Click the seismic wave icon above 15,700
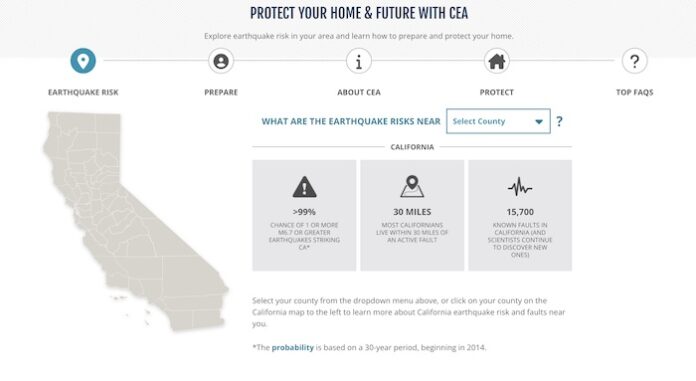696x381 pixels. [x=520, y=187]
